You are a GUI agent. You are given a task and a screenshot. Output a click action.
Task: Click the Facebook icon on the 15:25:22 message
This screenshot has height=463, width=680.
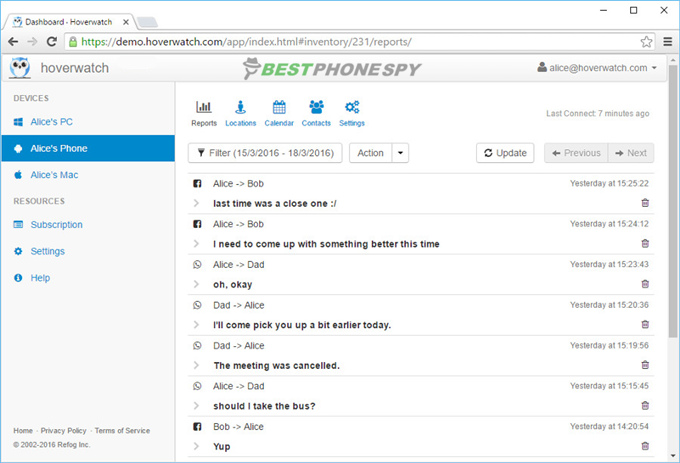coord(197,183)
